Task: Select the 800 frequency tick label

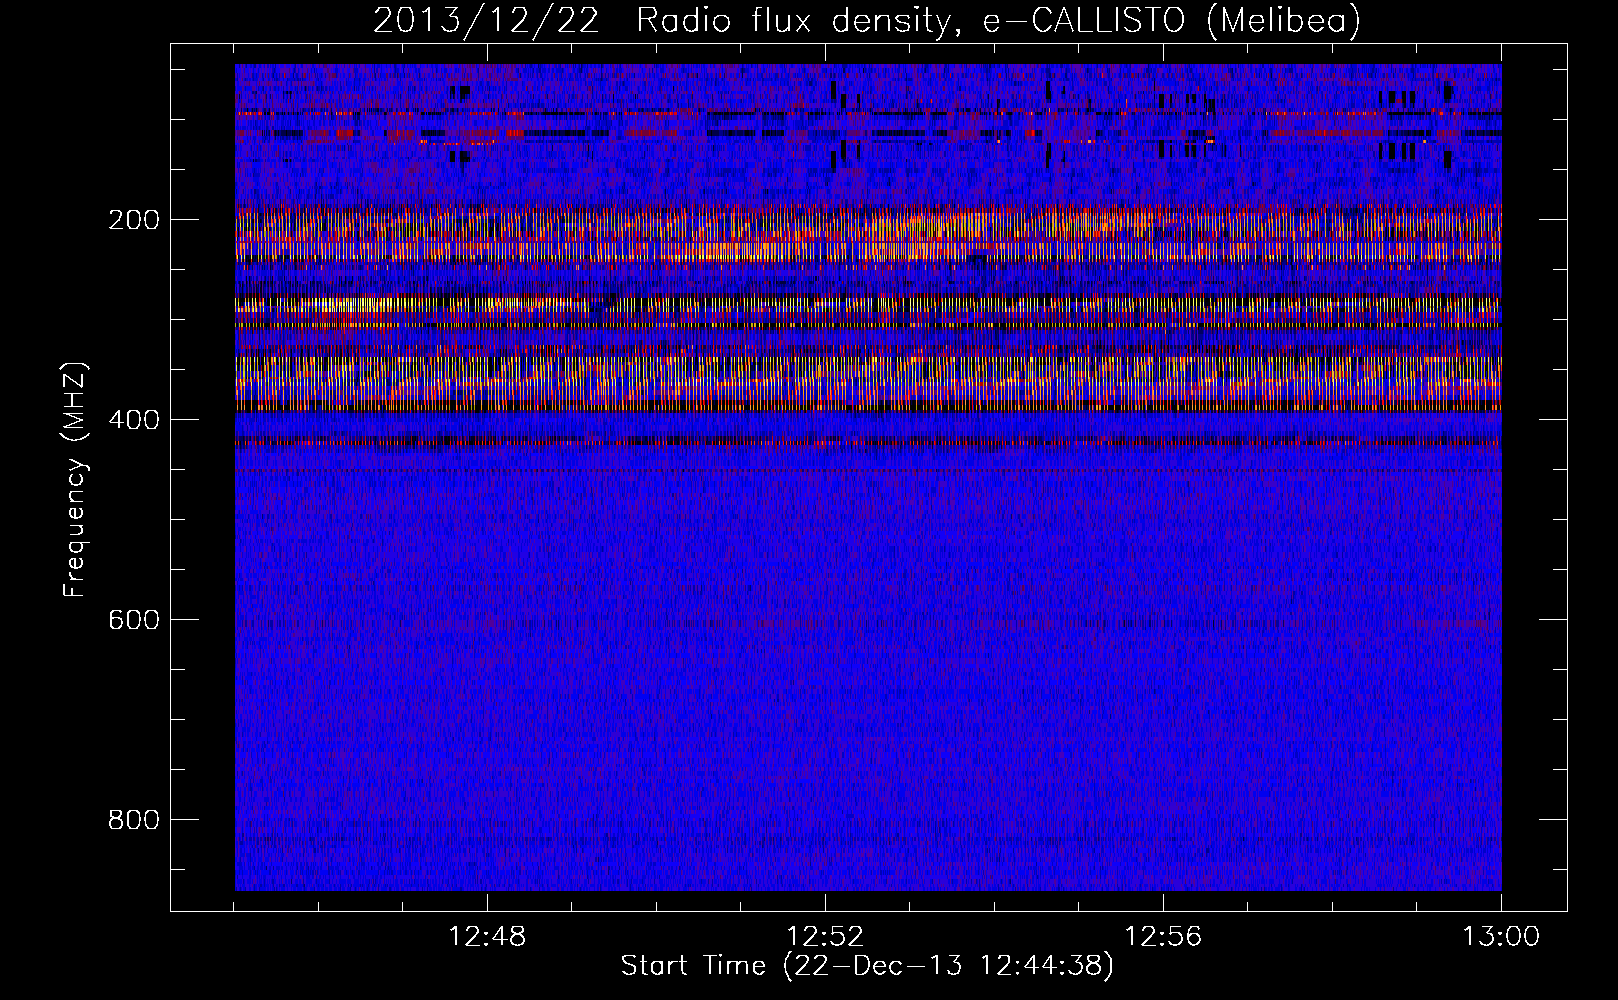Action: click(133, 820)
